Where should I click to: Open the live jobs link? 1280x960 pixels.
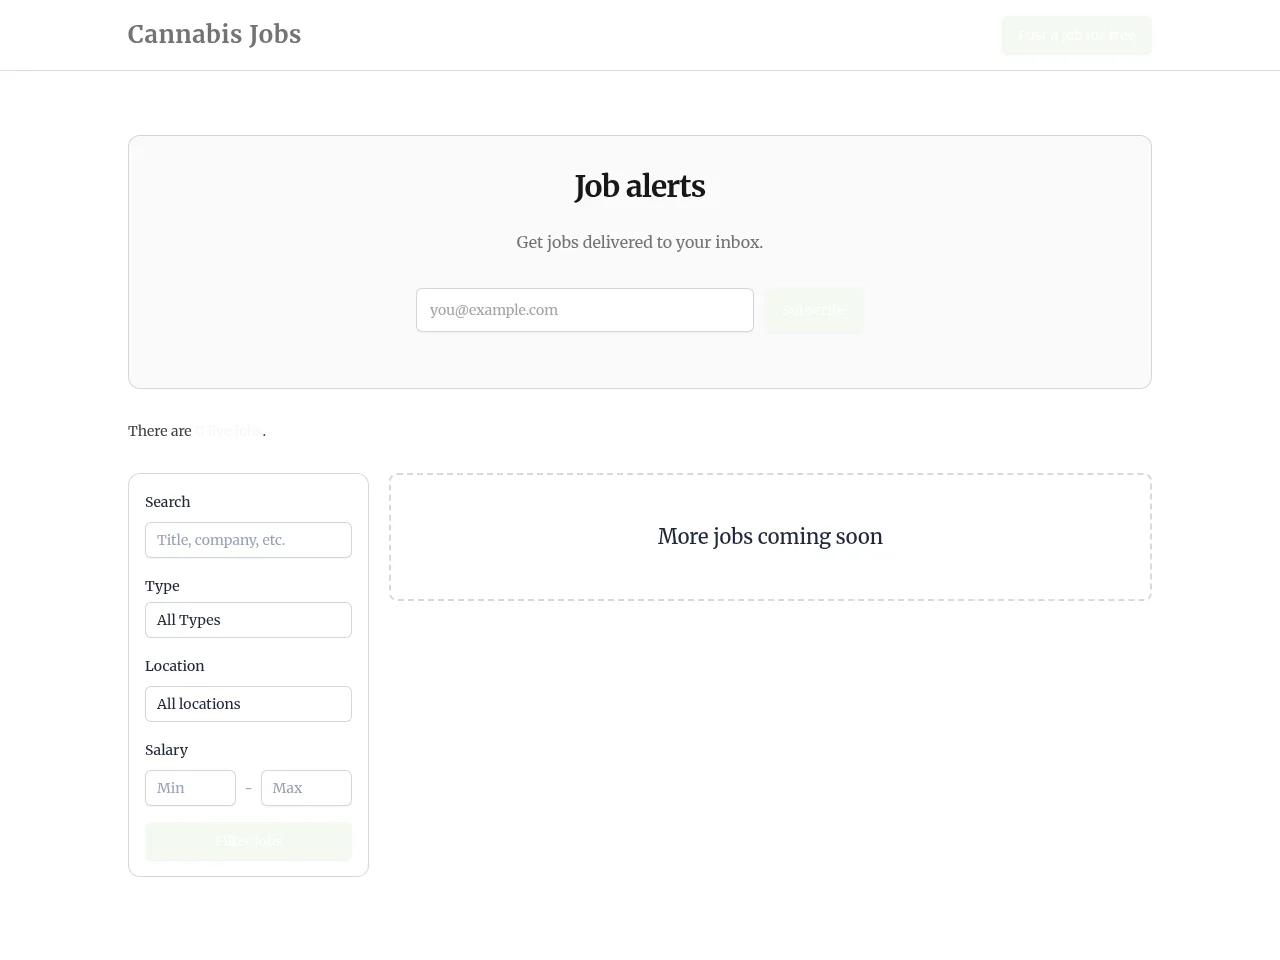click(229, 431)
